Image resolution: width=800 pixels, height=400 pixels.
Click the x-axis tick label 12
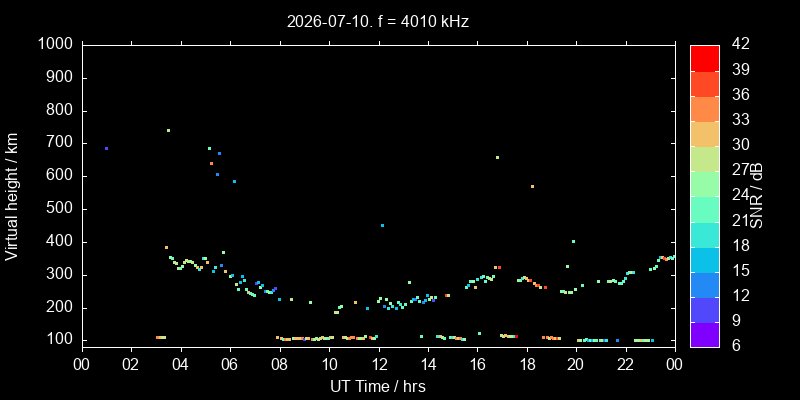(379, 364)
